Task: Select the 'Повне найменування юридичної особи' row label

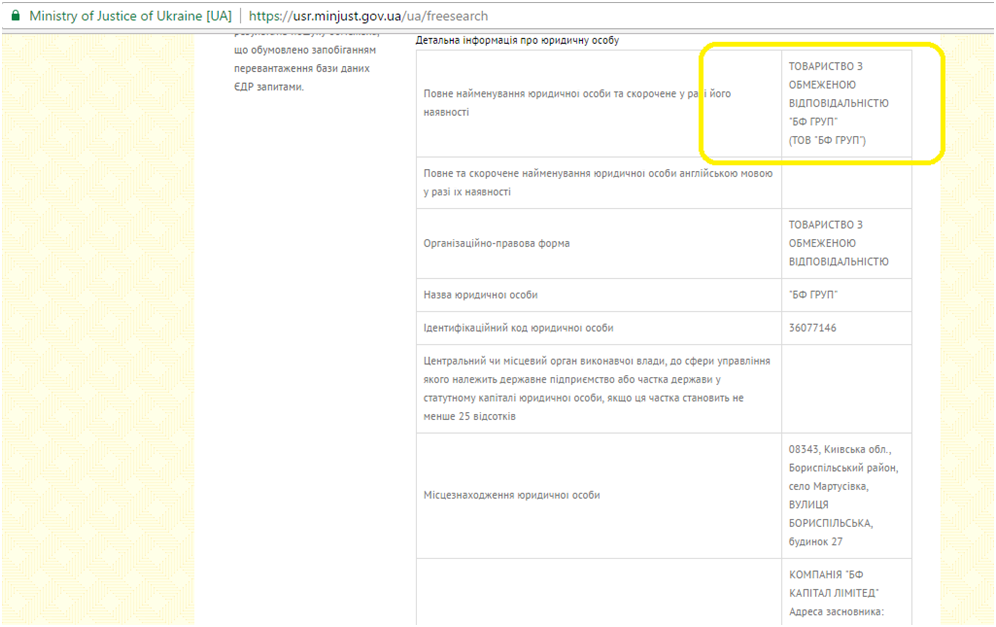Action: [577, 103]
